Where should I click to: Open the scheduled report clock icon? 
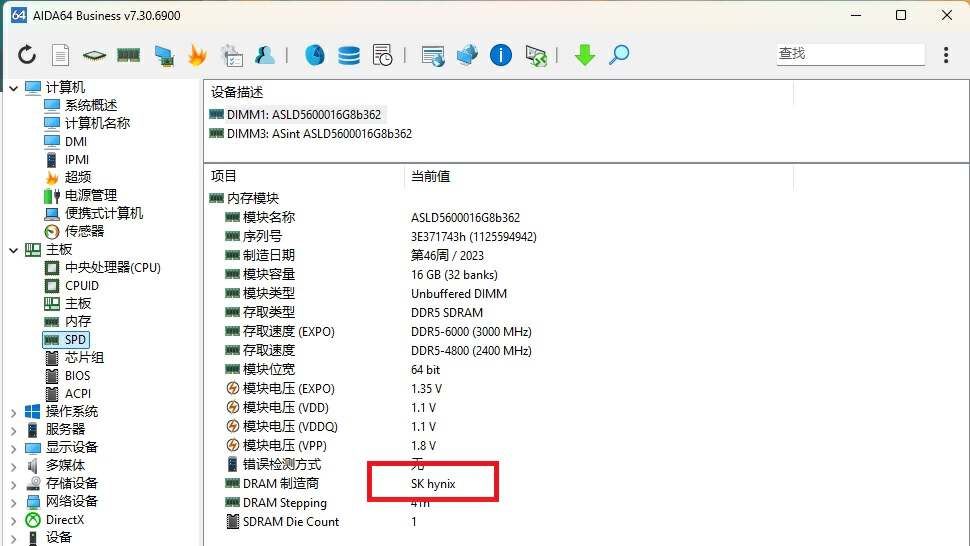[382, 55]
